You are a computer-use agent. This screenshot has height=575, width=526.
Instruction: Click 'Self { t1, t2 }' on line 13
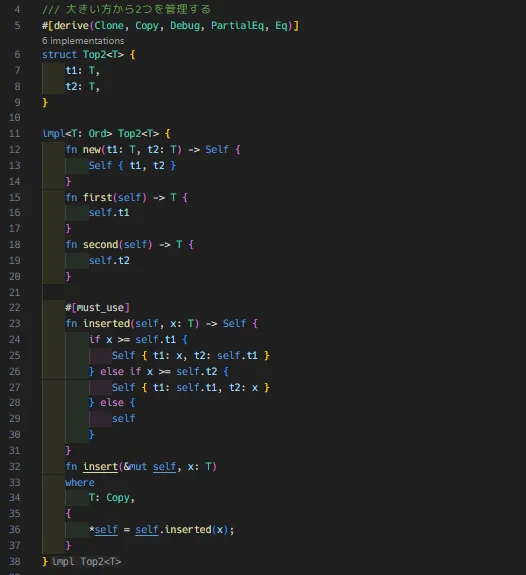(132, 165)
